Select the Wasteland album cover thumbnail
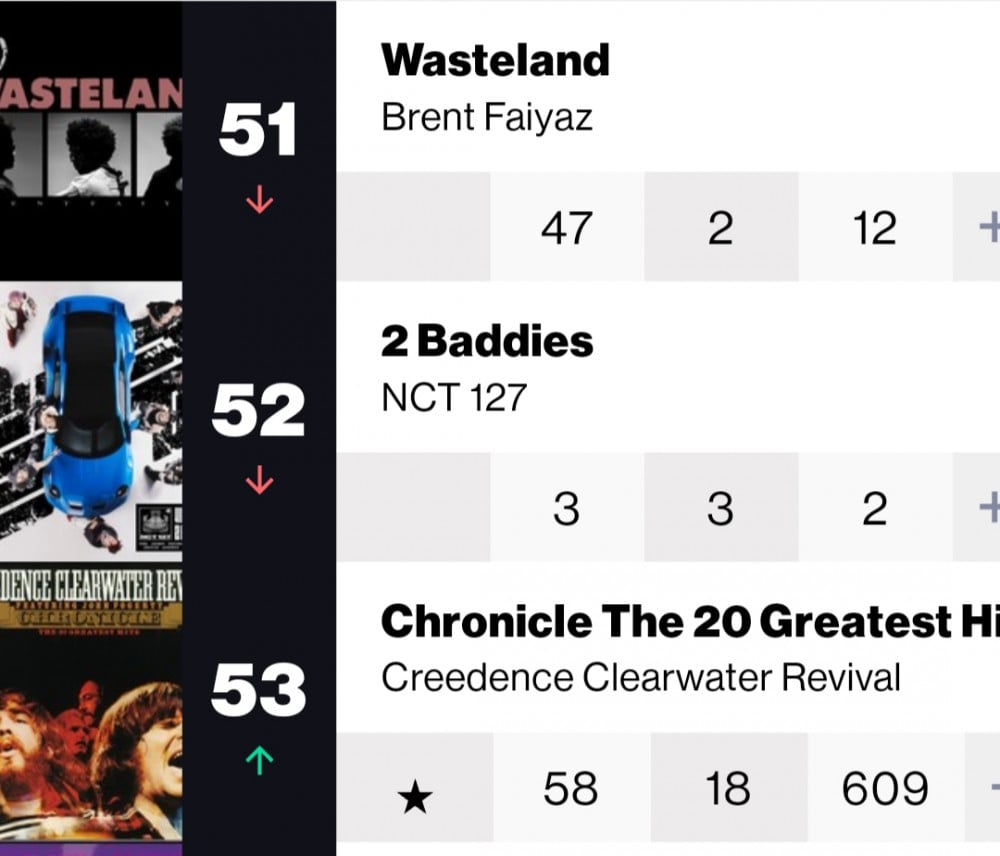Image resolution: width=1000 pixels, height=856 pixels. (91, 140)
